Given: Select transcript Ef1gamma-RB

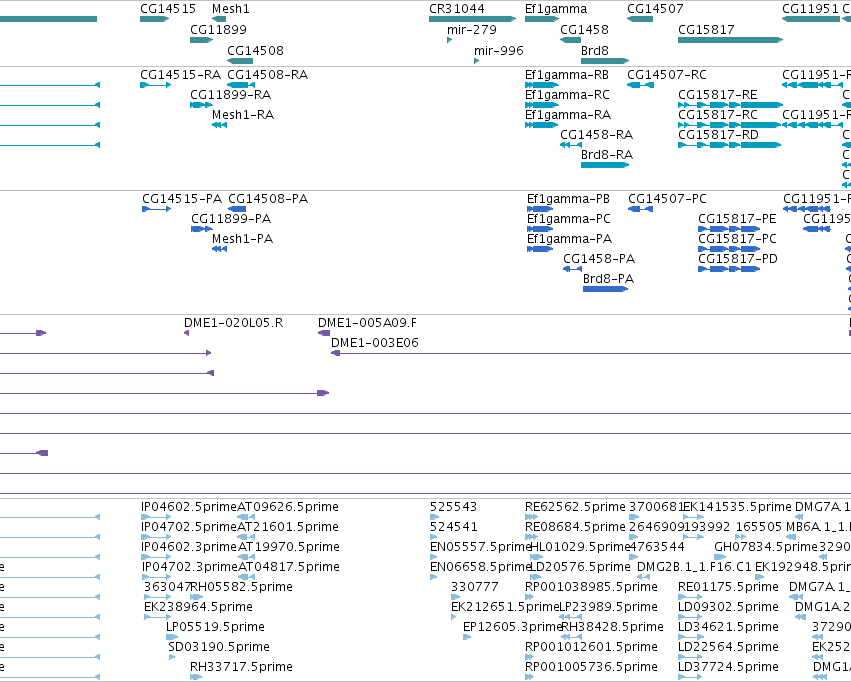Looking at the screenshot, I should (542, 85).
